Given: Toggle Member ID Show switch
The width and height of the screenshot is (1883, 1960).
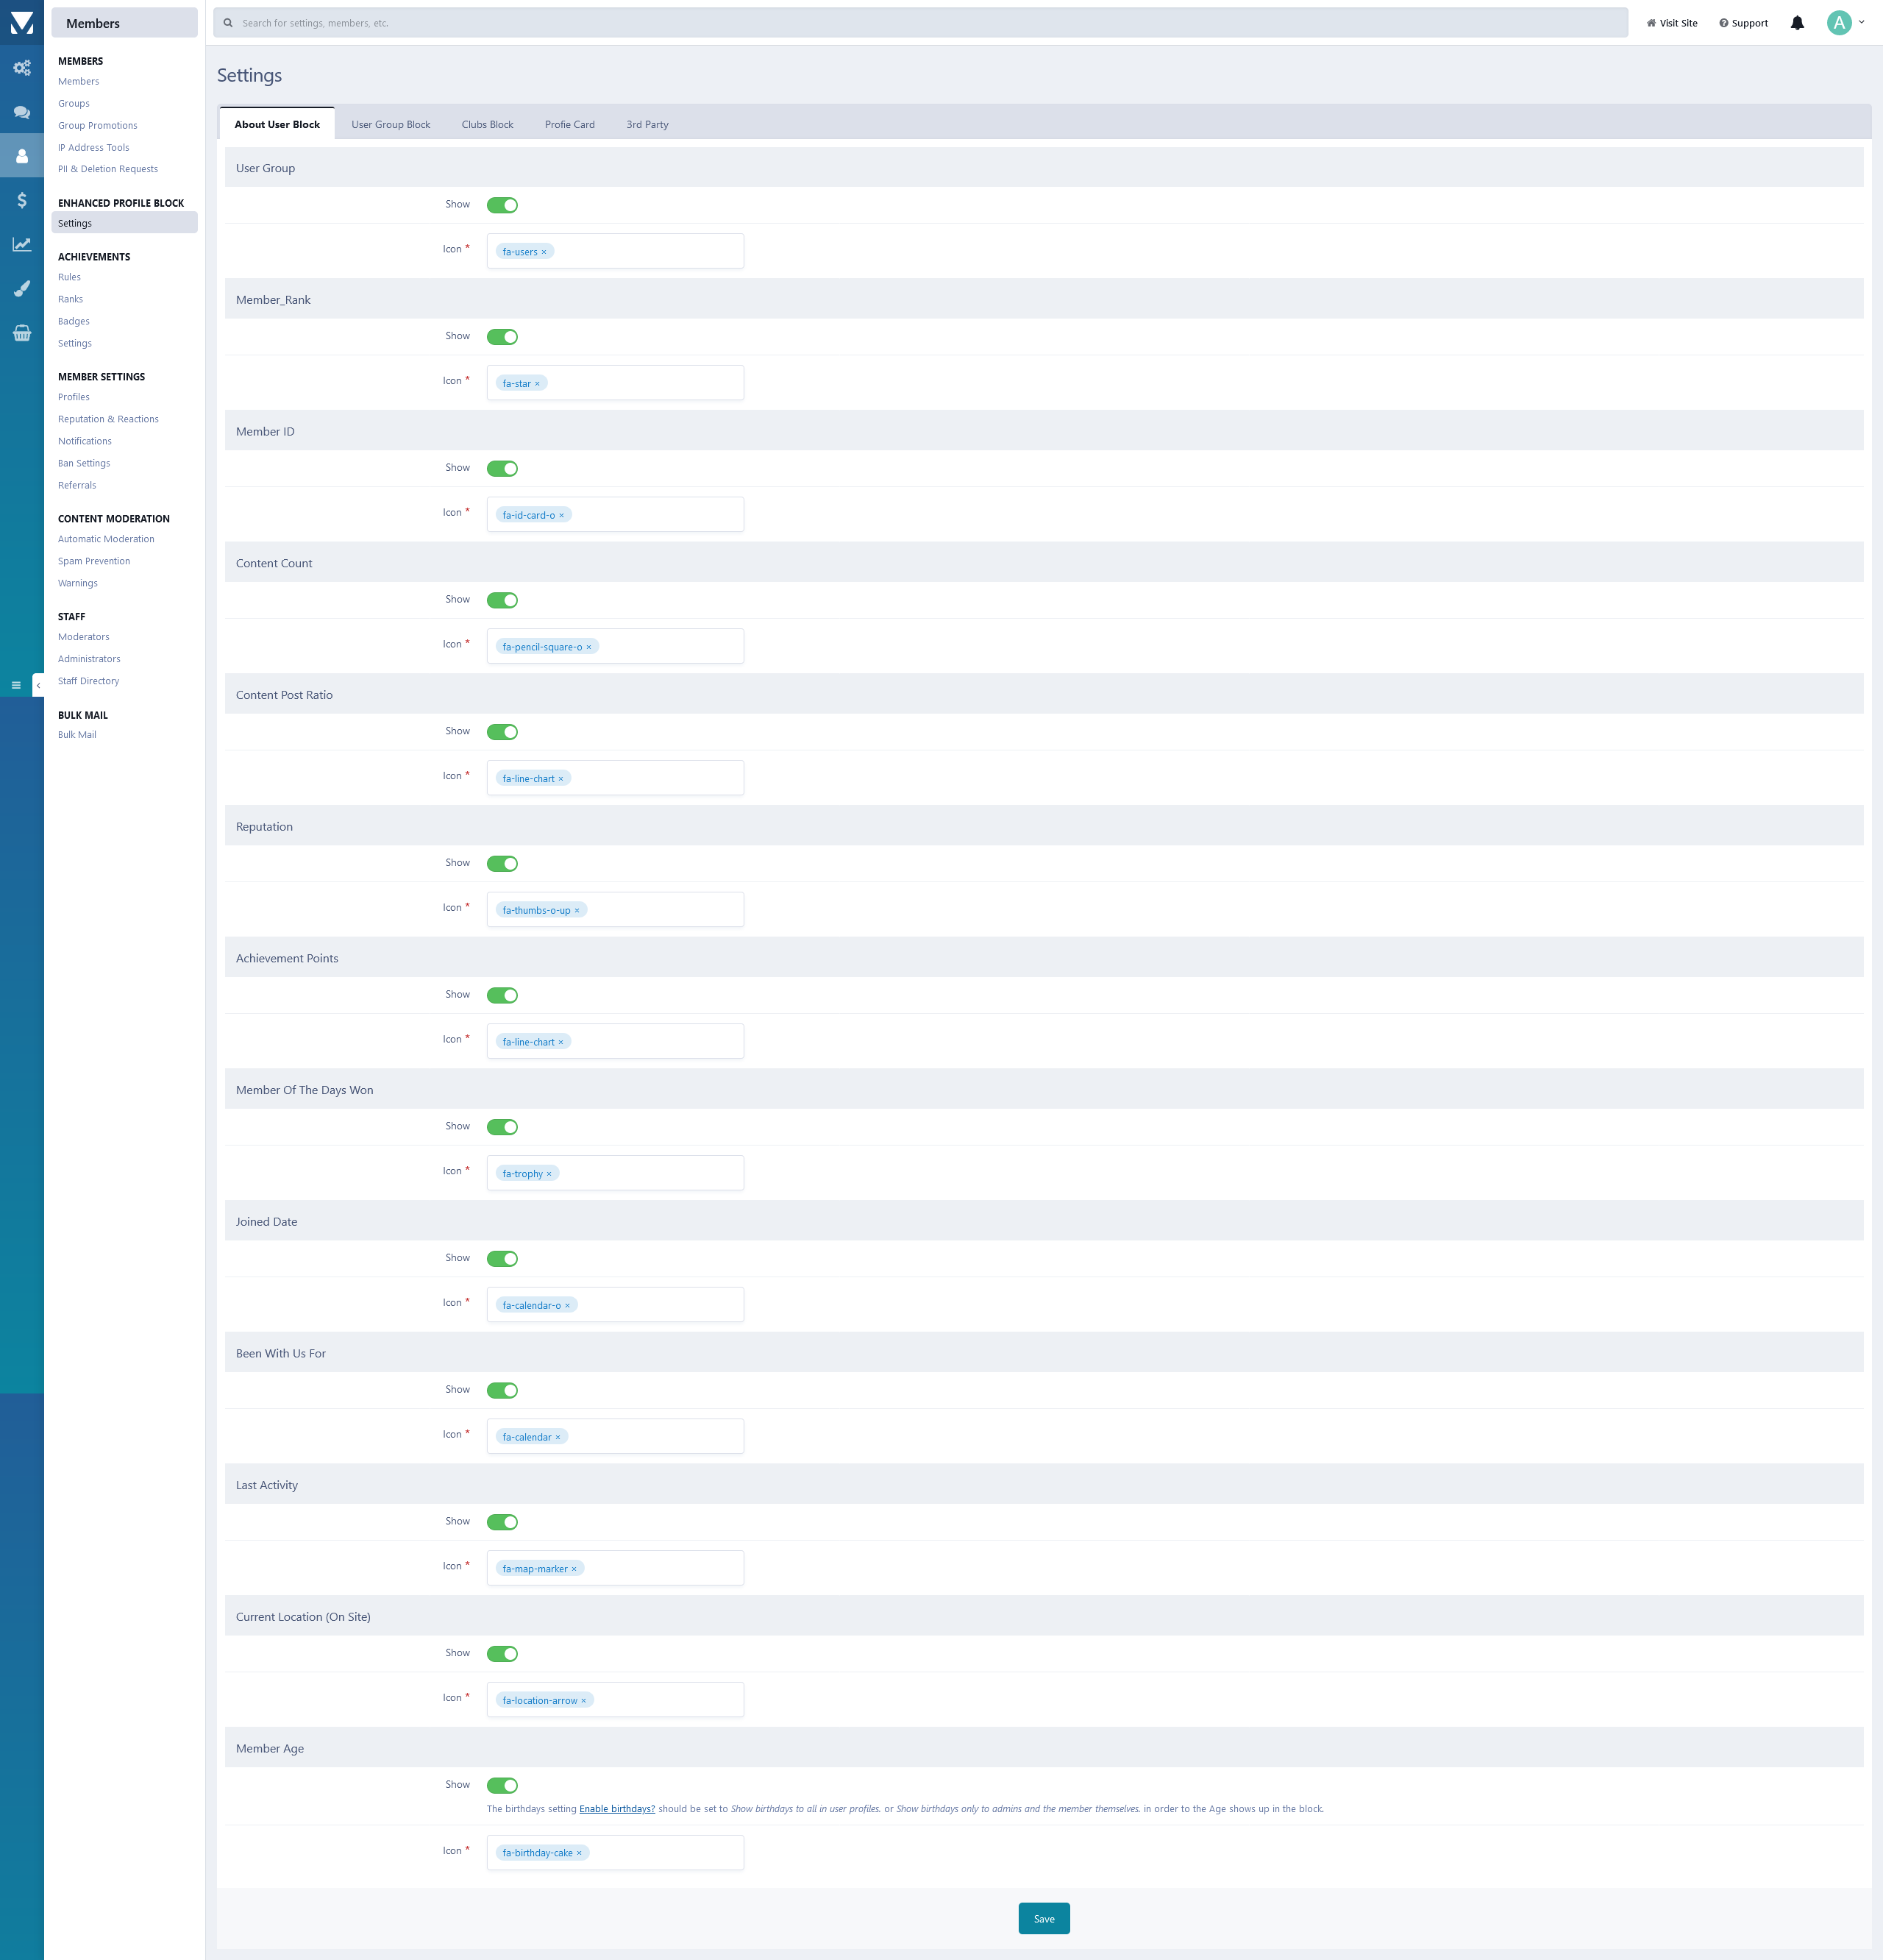Looking at the screenshot, I should [502, 469].
